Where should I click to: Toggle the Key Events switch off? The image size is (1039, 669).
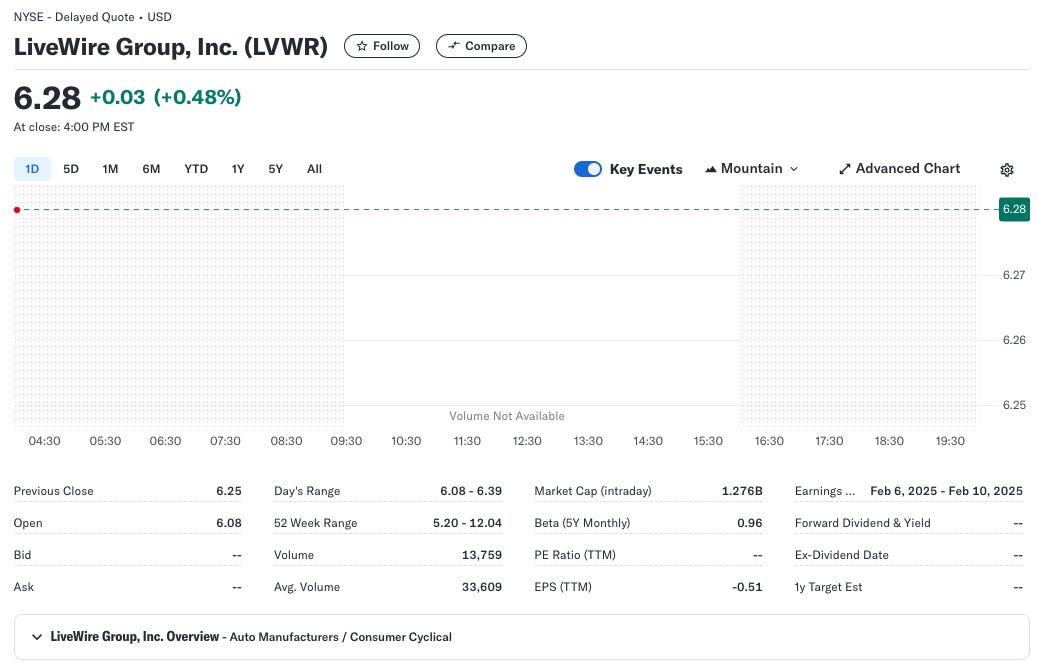pos(588,169)
